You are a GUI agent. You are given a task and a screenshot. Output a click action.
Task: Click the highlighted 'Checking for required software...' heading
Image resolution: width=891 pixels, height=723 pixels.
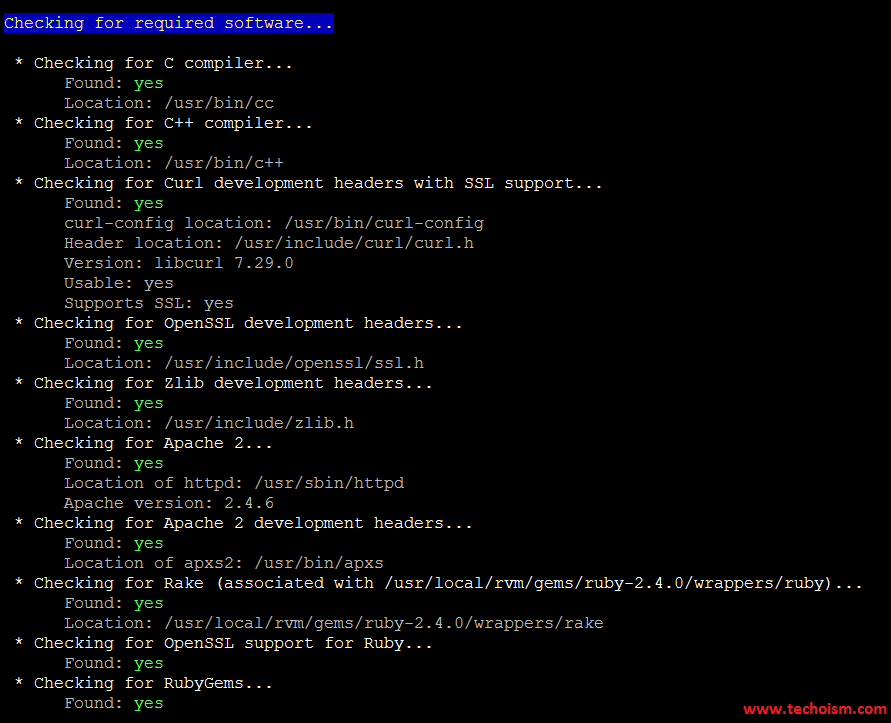click(169, 23)
